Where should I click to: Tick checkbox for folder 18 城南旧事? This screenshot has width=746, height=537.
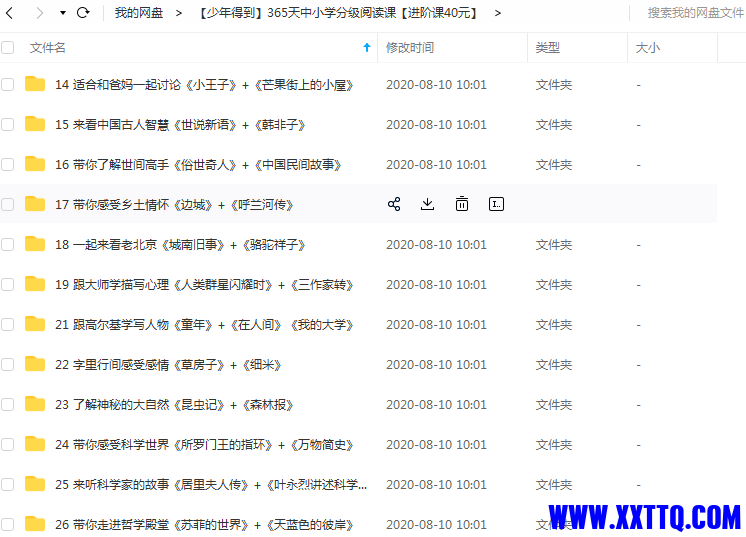pos(8,244)
